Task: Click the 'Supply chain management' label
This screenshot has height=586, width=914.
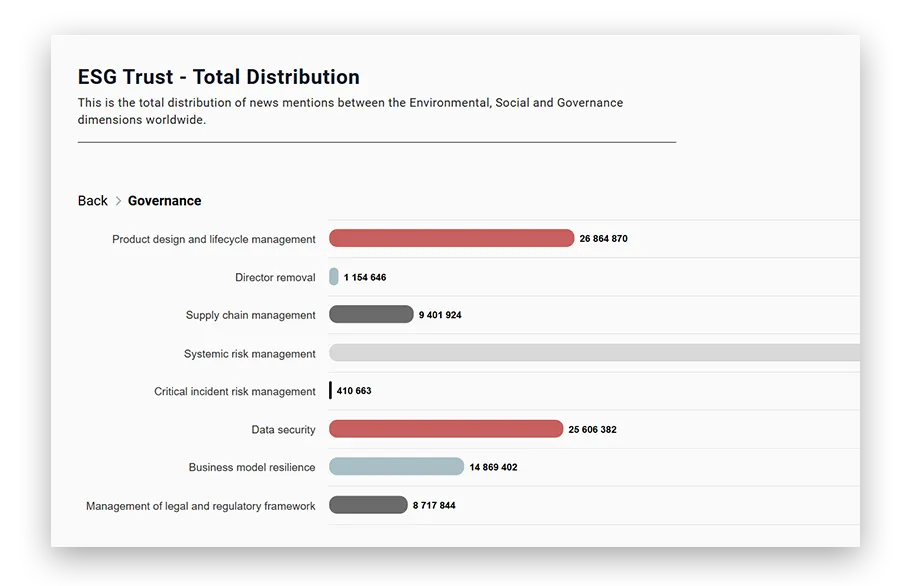Action: coord(250,315)
